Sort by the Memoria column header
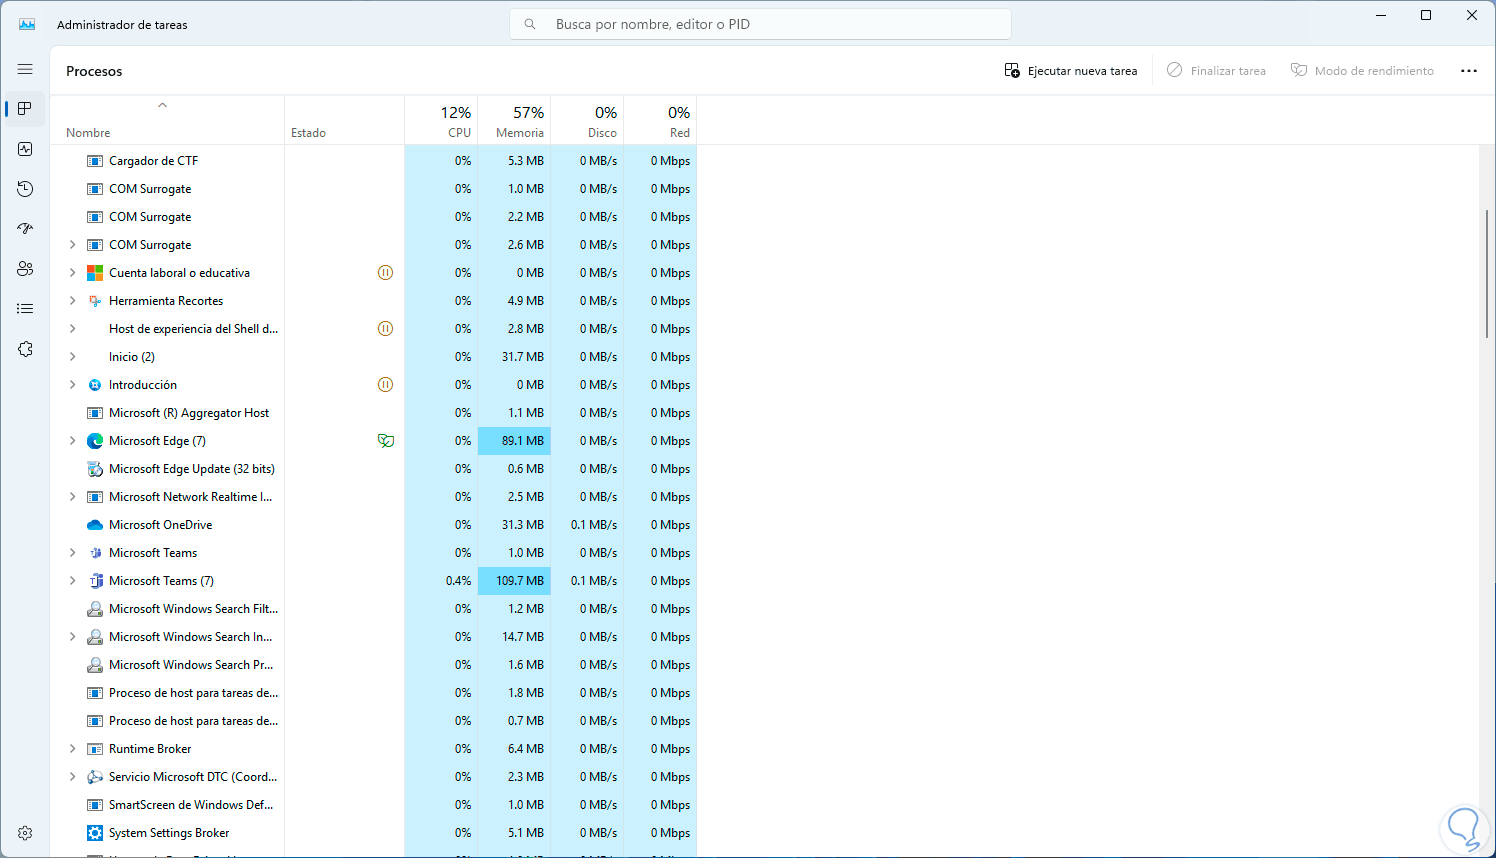 (x=514, y=120)
